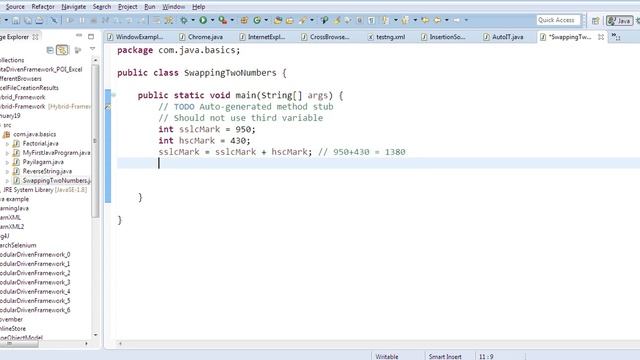Fold the main method in editor gutter

(113, 95)
